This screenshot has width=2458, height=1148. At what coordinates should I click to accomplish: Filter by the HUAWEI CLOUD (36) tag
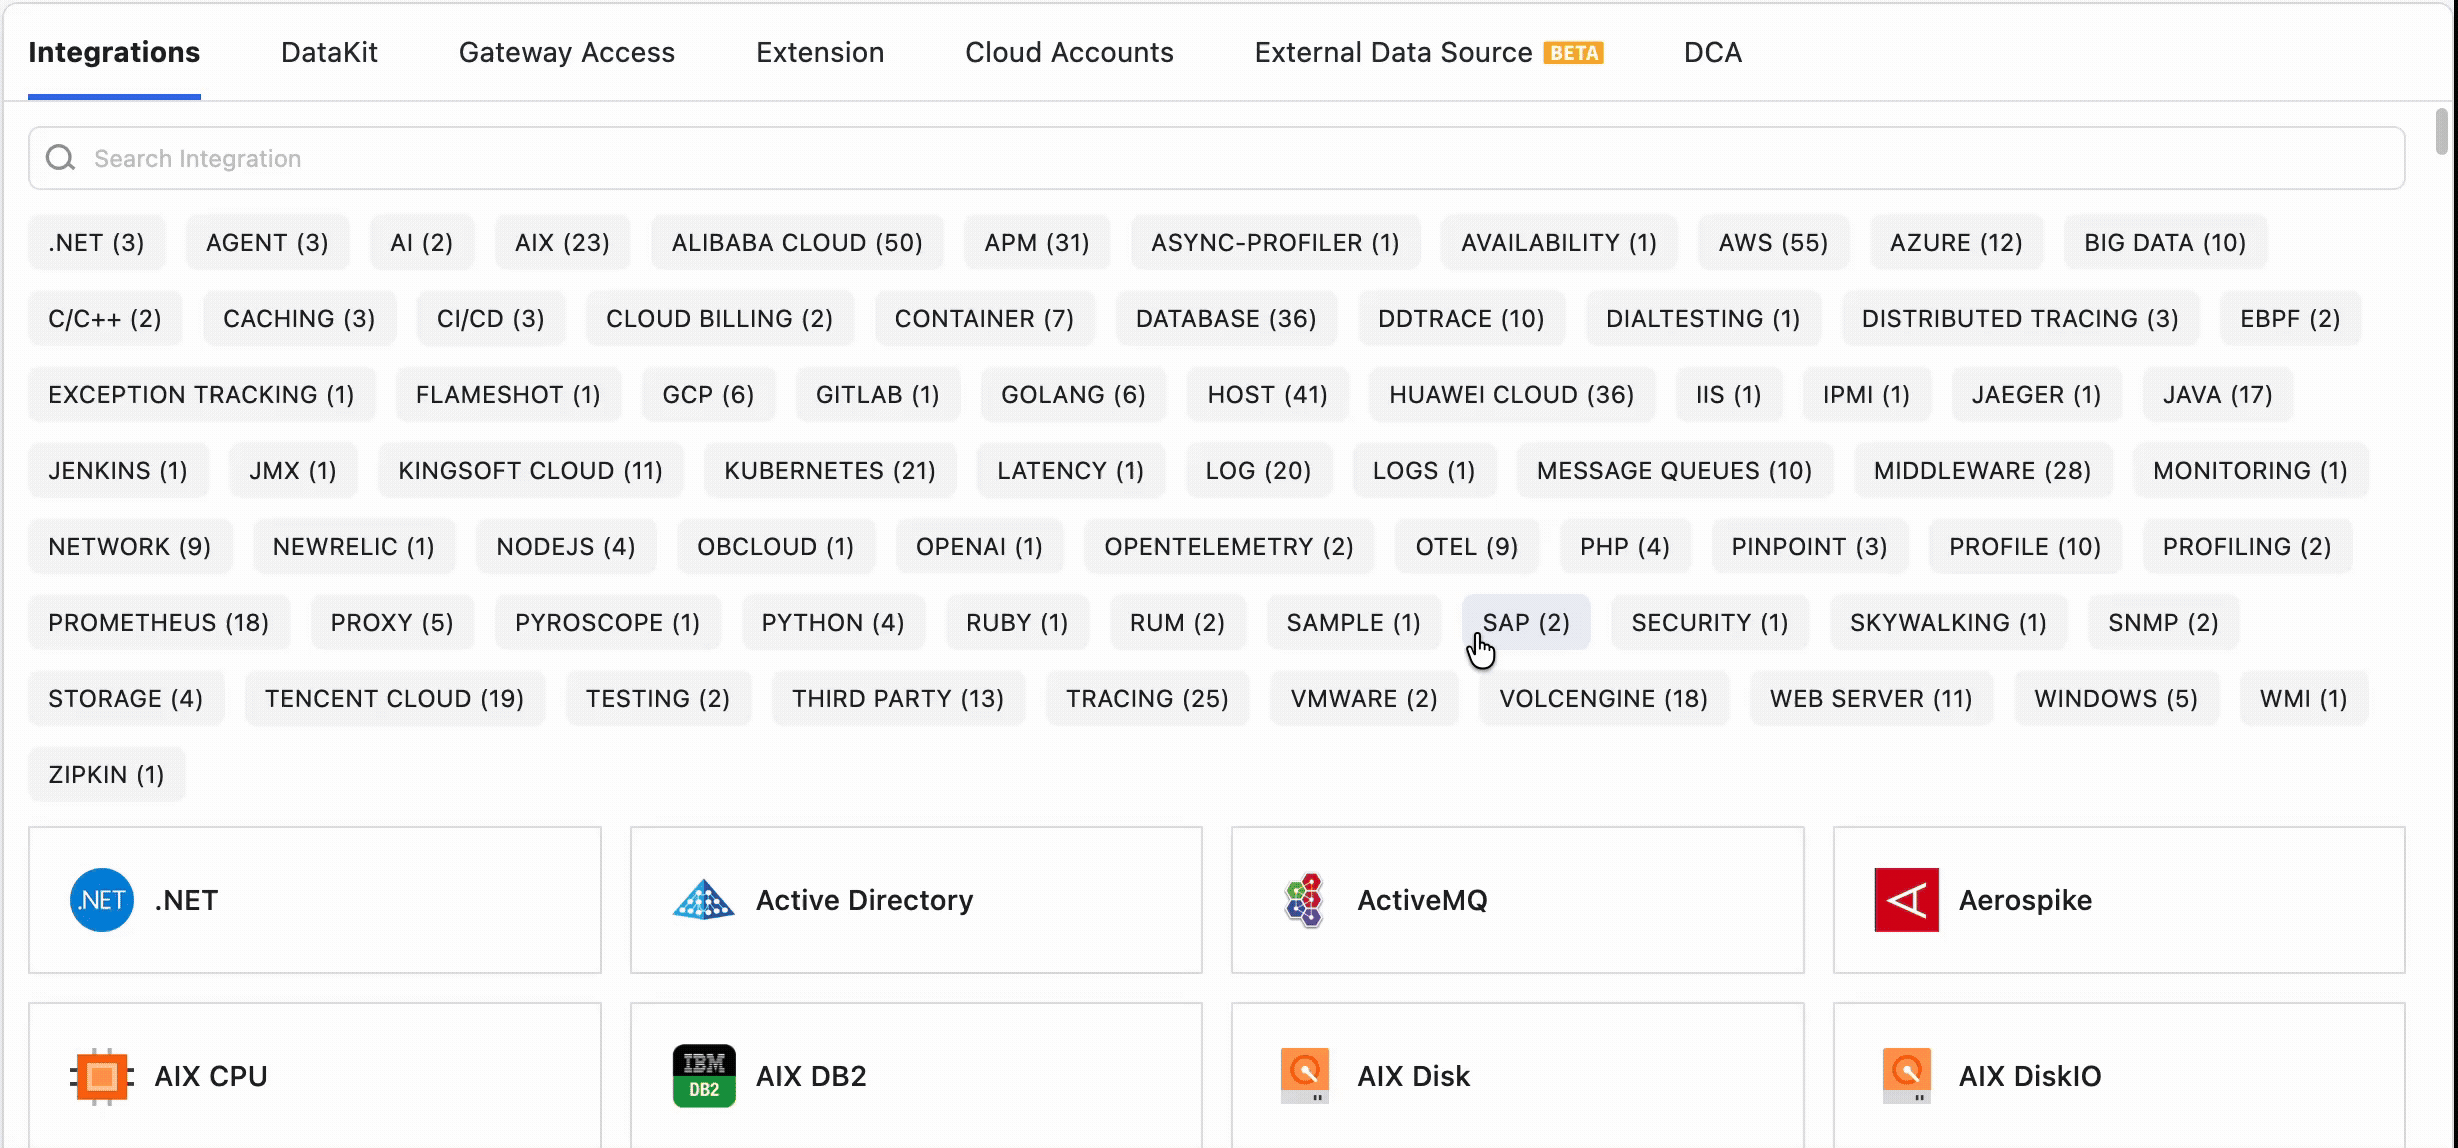point(1512,394)
